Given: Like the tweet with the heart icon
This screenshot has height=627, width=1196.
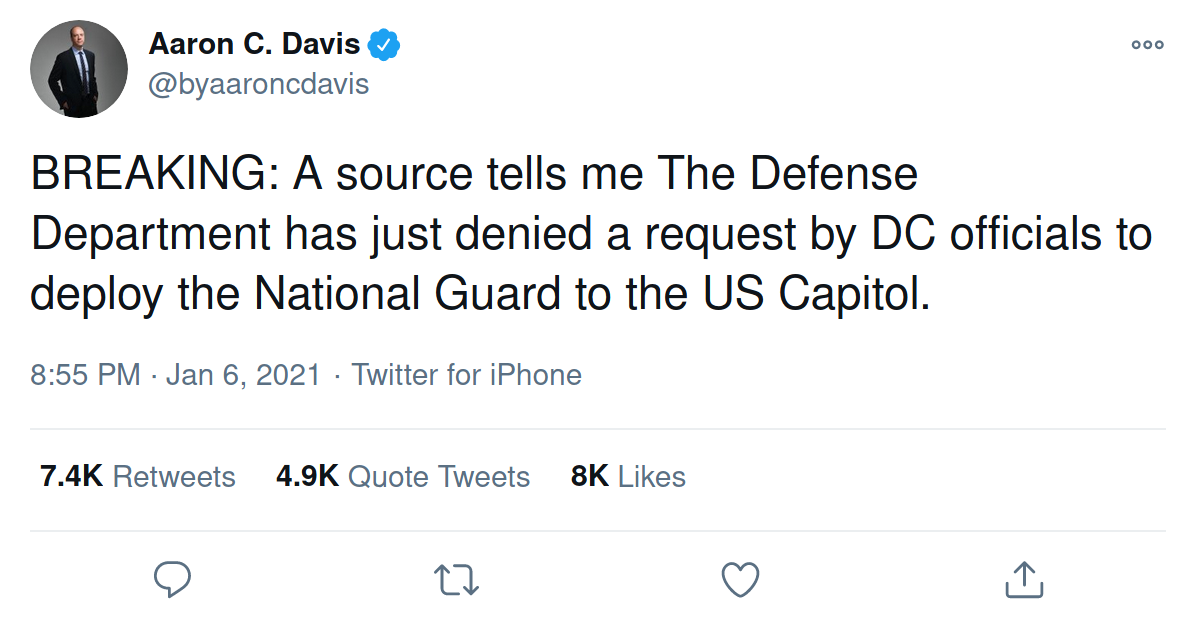Looking at the screenshot, I should (x=740, y=579).
